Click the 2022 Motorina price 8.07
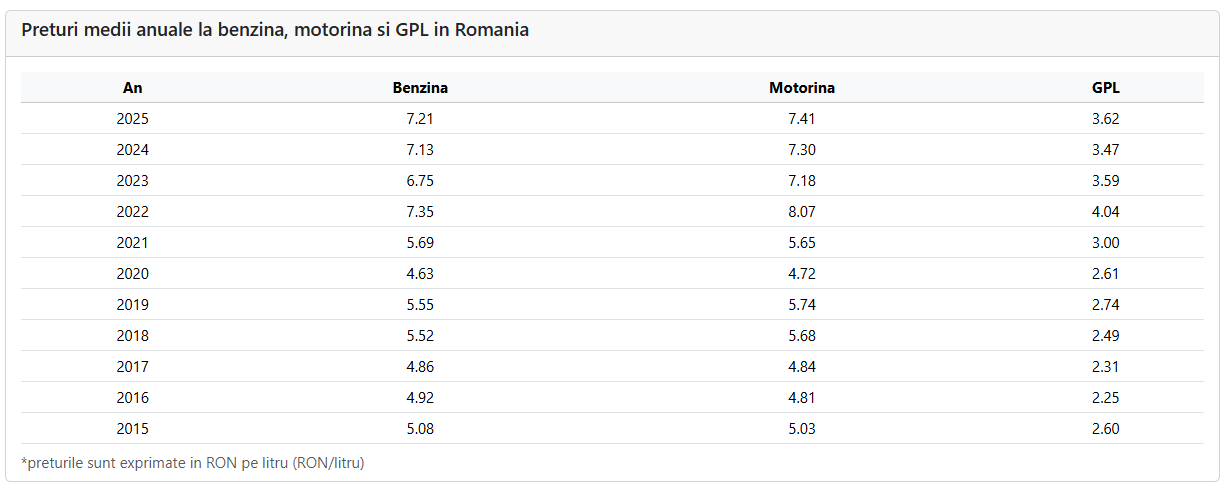This screenshot has width=1226, height=488. (801, 212)
